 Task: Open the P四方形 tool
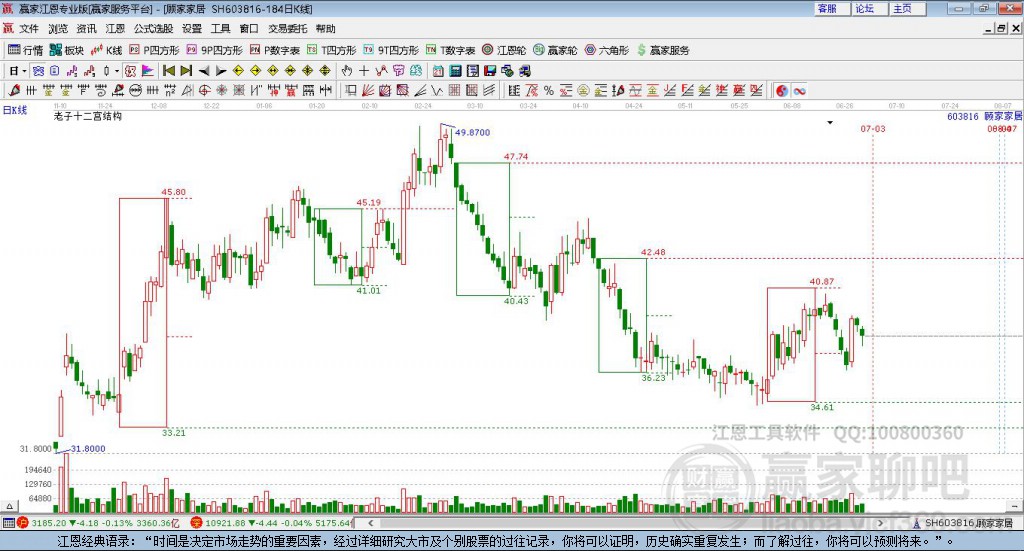[x=154, y=50]
